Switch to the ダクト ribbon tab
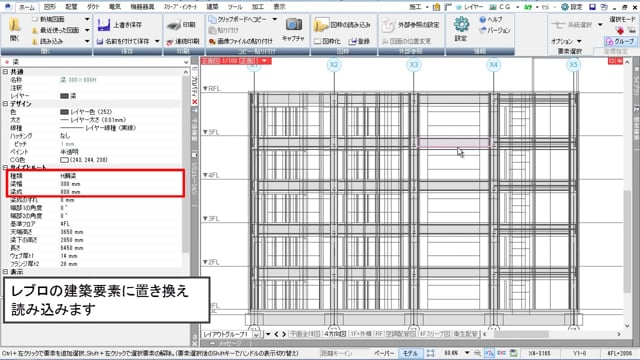Screen dimensions: 640x360 93,7
